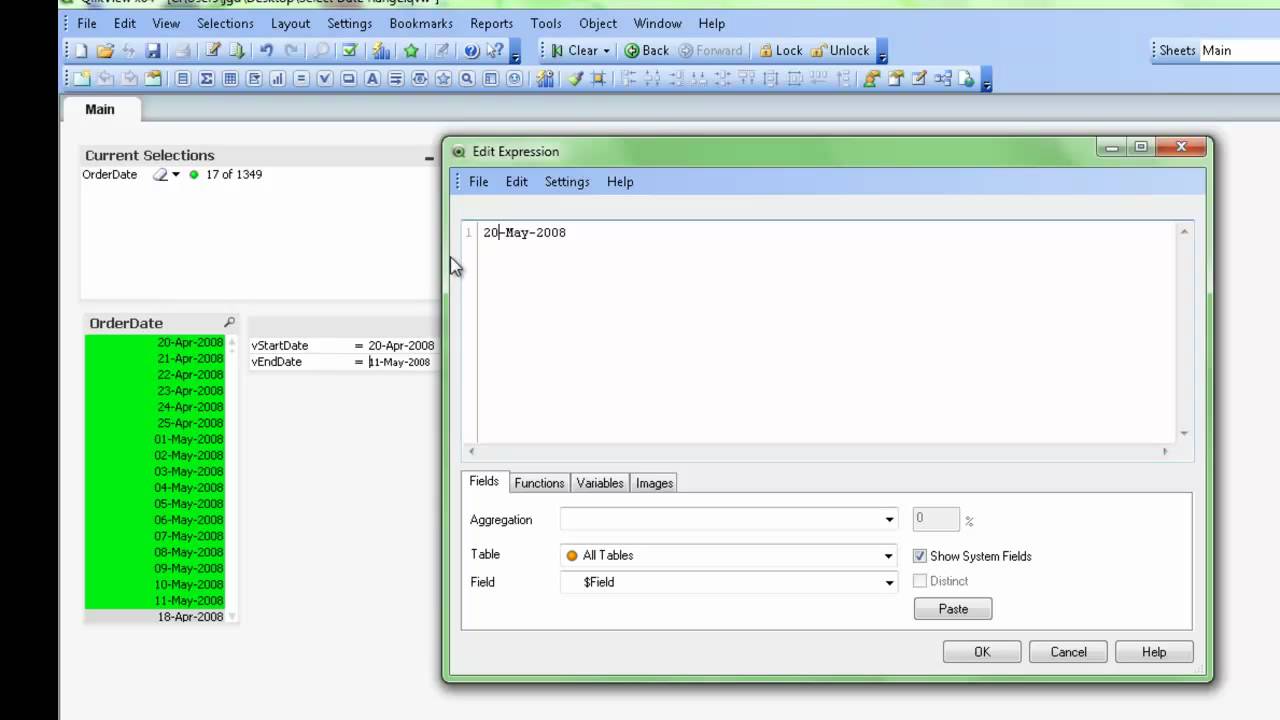The height and width of the screenshot is (720, 1280).
Task: Click the expression editor scroll down arrow
Action: (1184, 433)
